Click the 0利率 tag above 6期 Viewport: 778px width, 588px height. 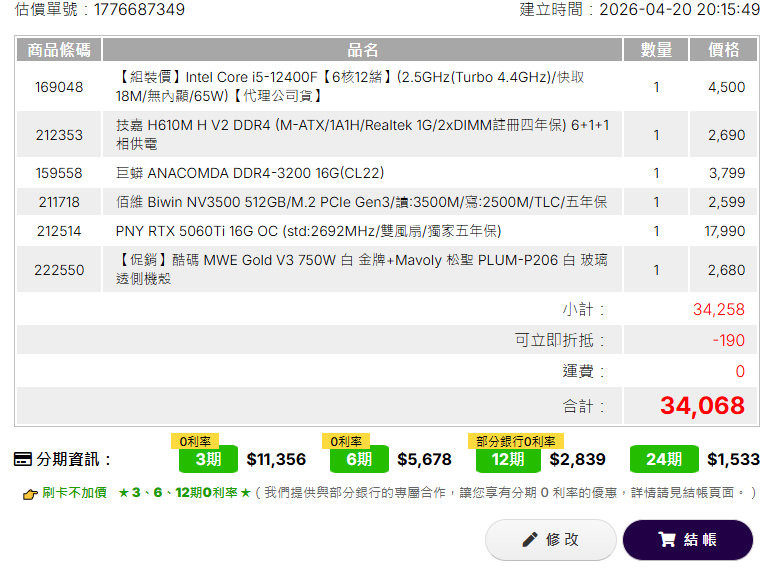tap(346, 441)
